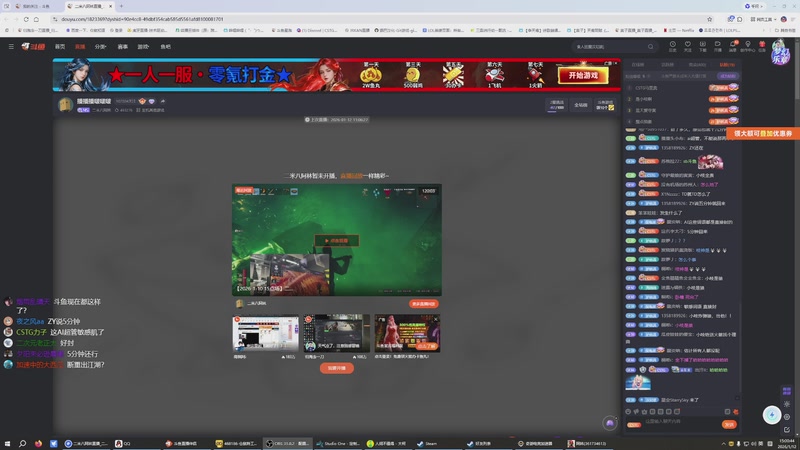This screenshot has width=800, height=450.
Task: Open the hamburger menu beside Douyu logo
Action: [11, 46]
